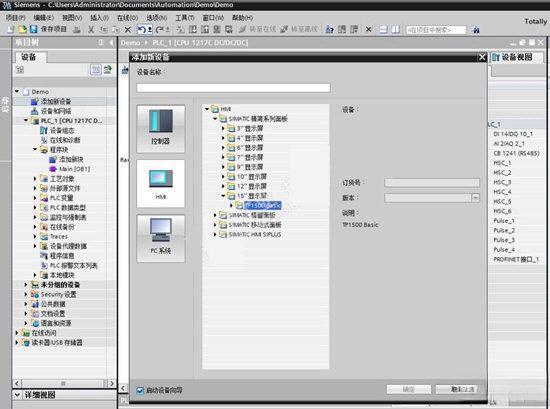Click the 取消 cancel button
Screen dimensions: 550x409
pyautogui.click(x=457, y=389)
